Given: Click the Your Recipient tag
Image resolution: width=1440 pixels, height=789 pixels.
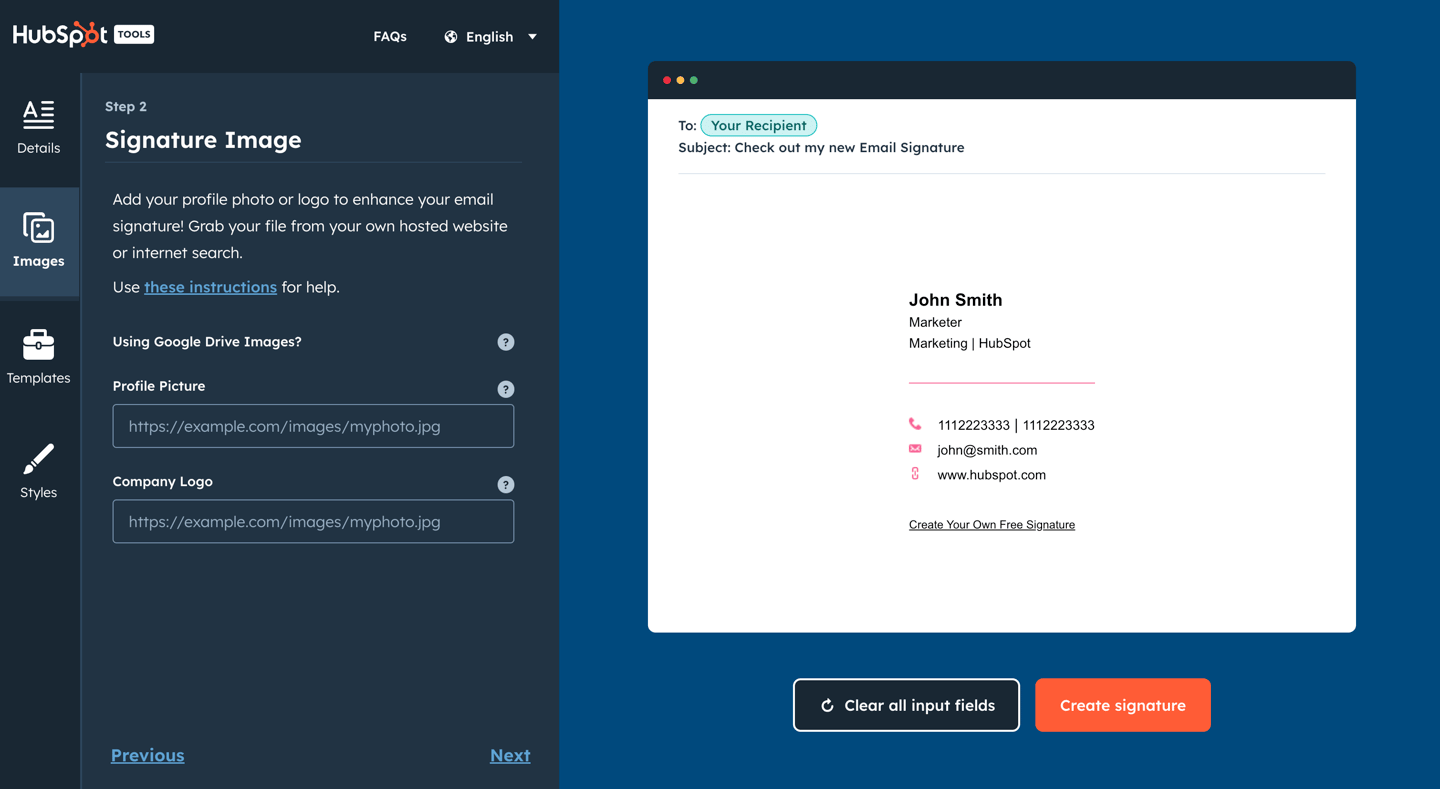Looking at the screenshot, I should (x=758, y=125).
